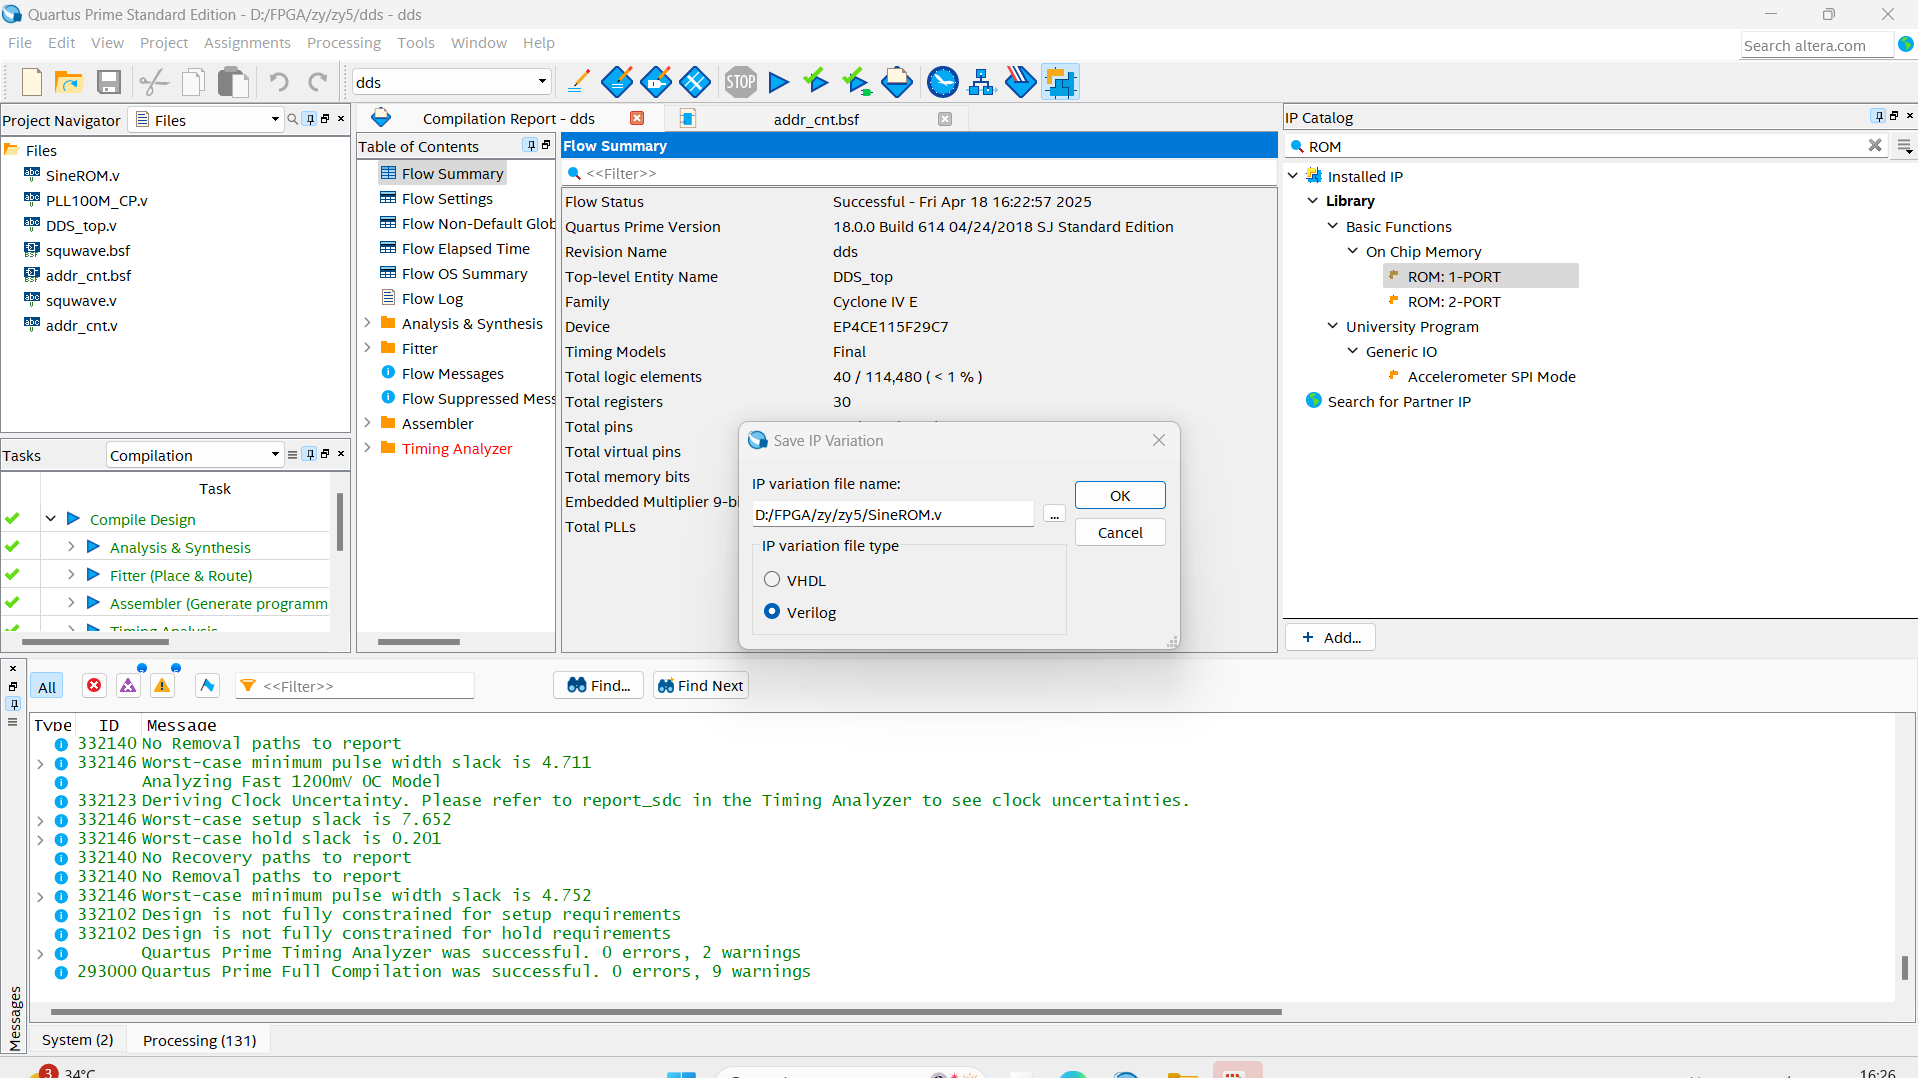Open Timing Analyzer clock icon
The height and width of the screenshot is (1078, 1918).
[x=942, y=82]
